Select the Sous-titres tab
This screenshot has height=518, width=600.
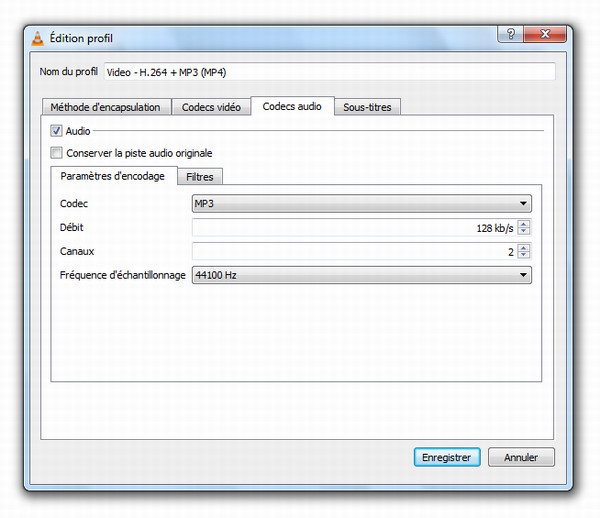coord(367,107)
